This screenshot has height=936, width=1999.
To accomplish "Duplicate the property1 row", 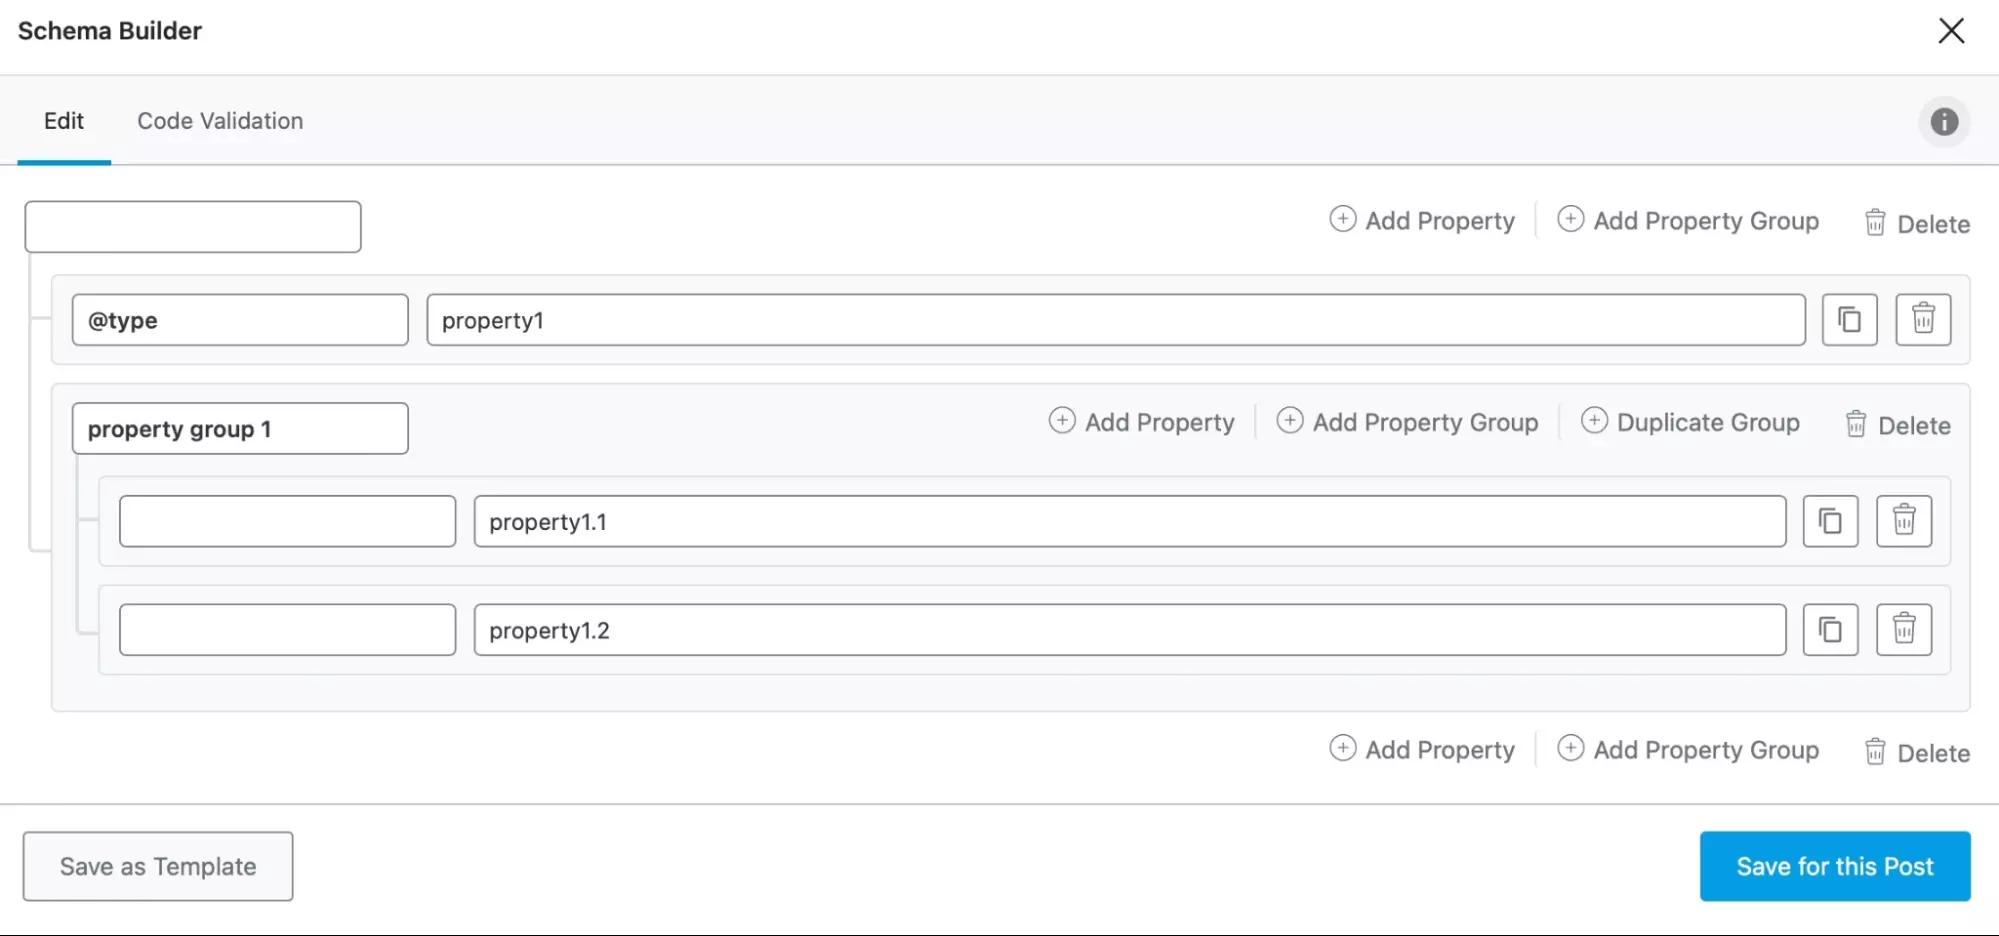I will [1849, 319].
